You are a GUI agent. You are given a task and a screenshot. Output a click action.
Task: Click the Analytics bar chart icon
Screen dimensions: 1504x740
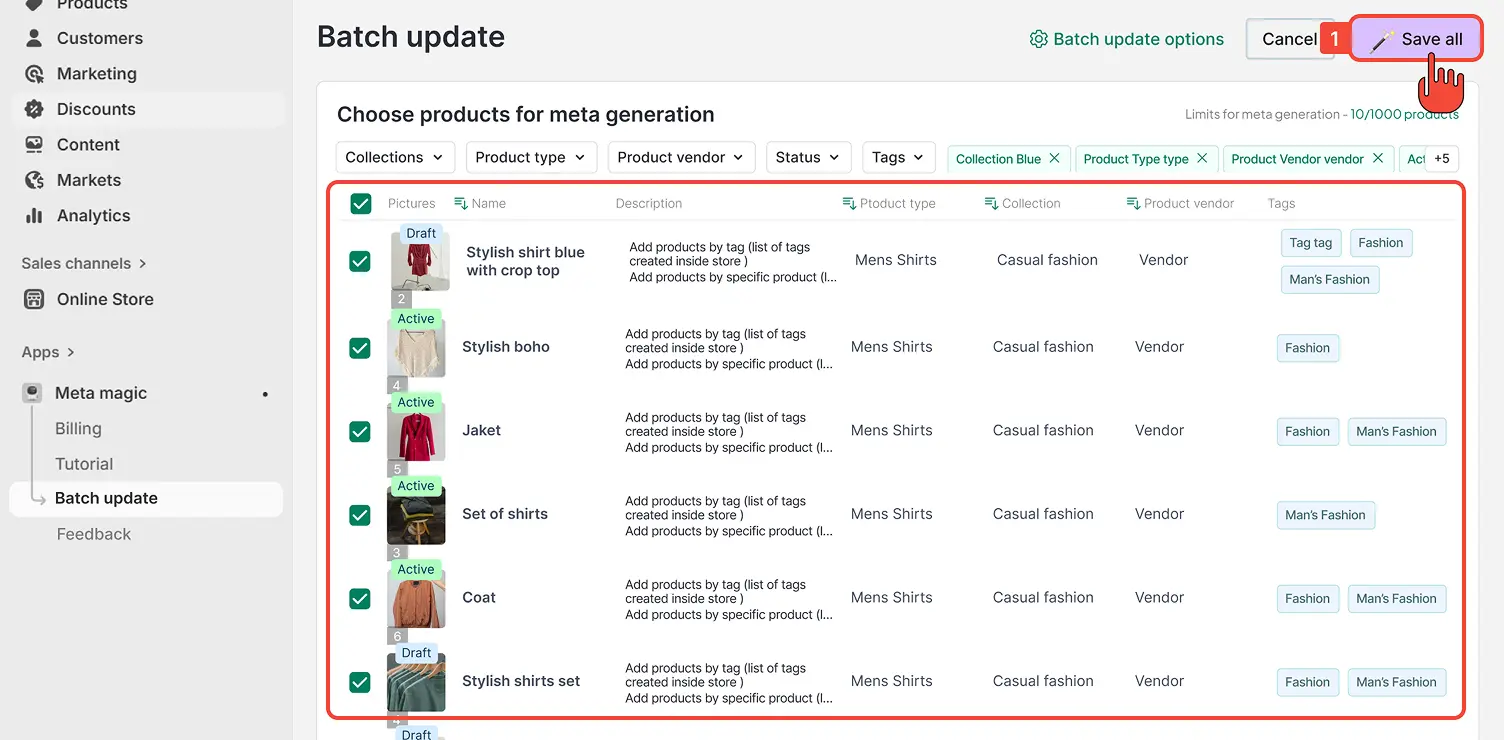(35, 216)
